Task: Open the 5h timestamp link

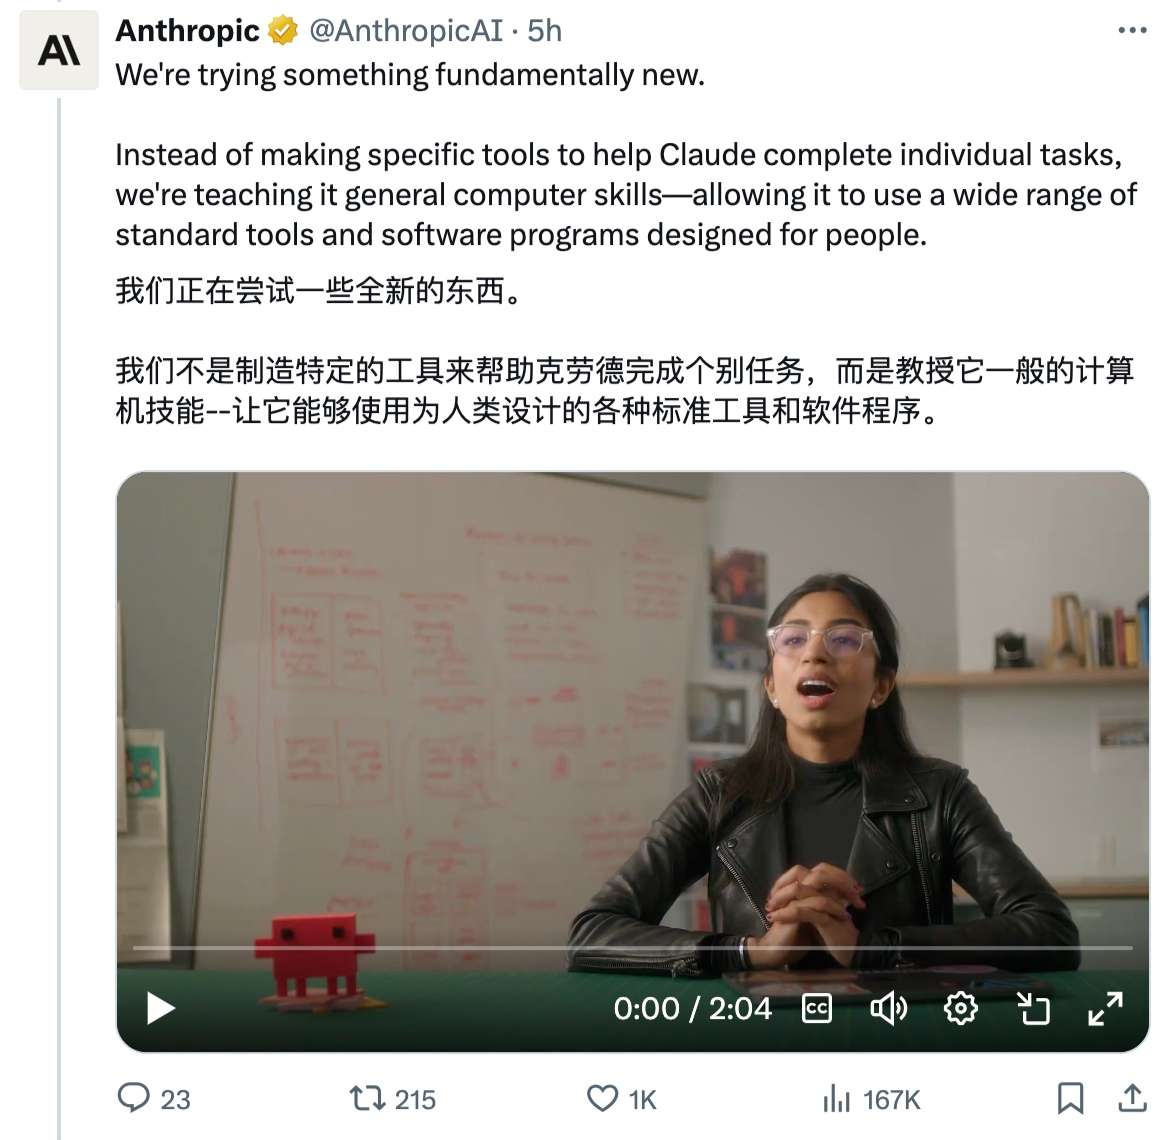Action: 544,31
